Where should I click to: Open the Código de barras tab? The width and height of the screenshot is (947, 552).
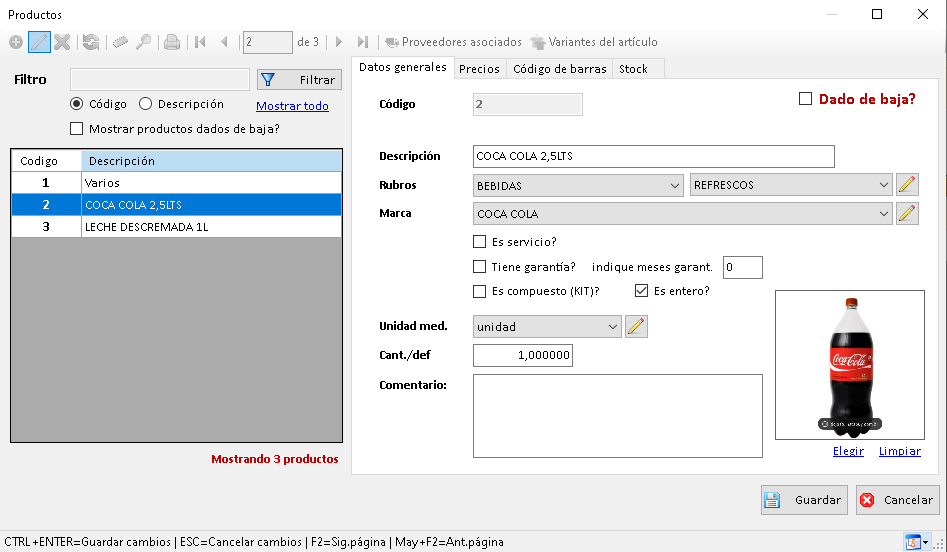[x=559, y=69]
